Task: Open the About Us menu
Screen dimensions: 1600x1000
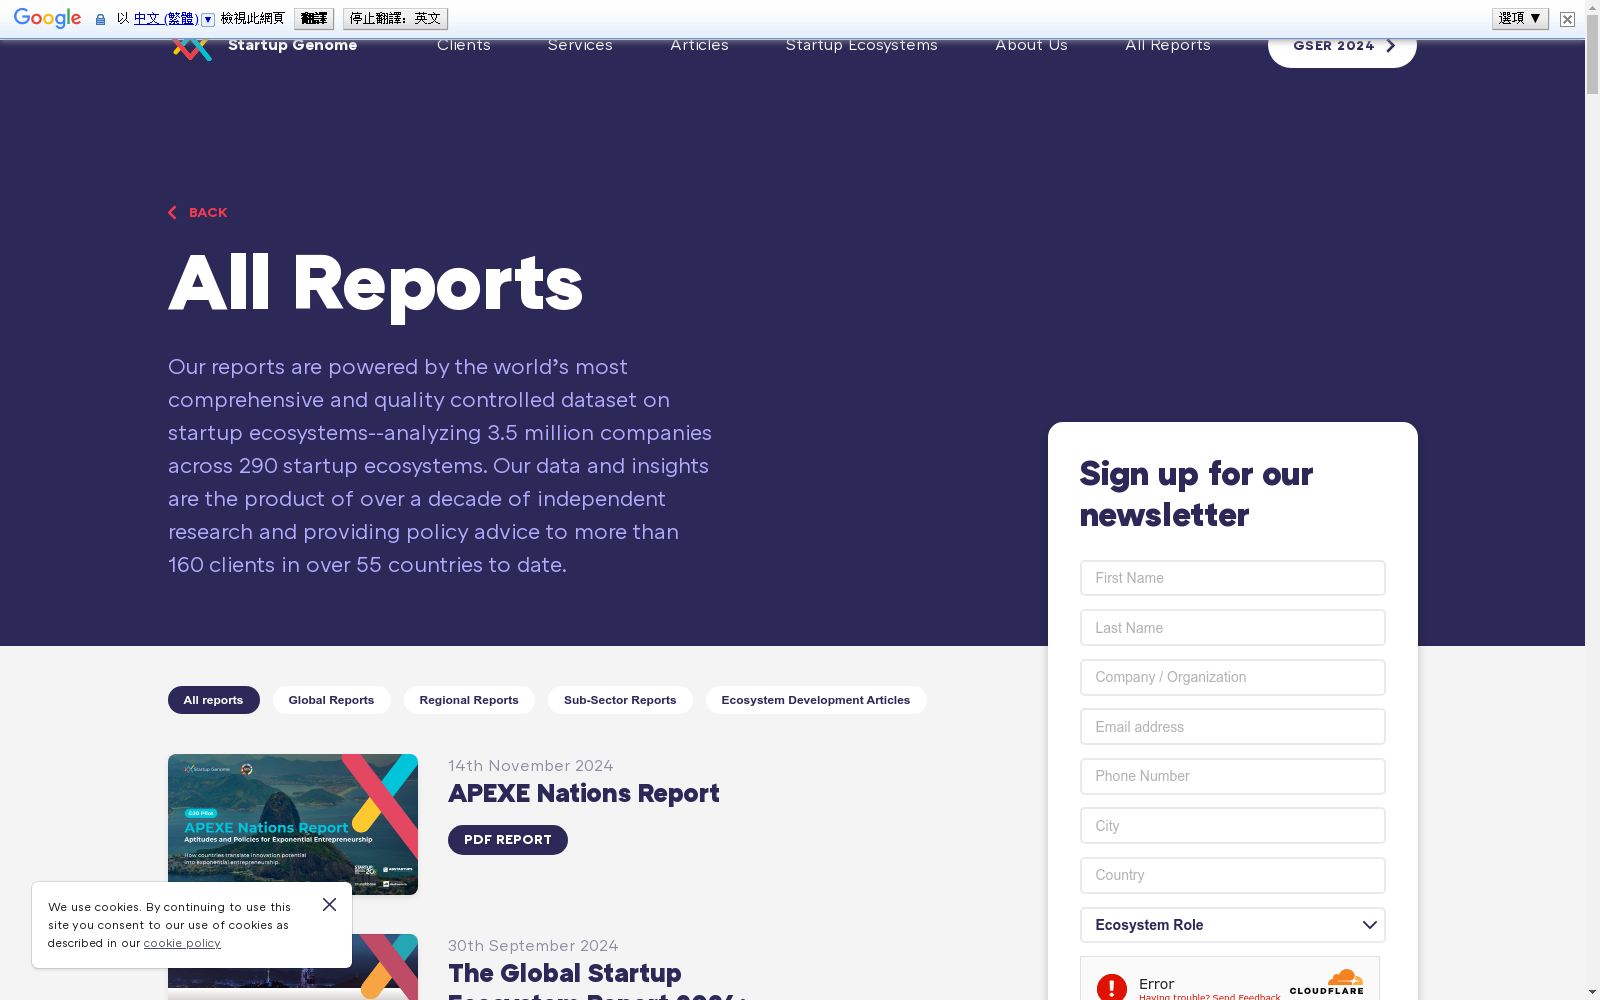Action: coord(1031,46)
